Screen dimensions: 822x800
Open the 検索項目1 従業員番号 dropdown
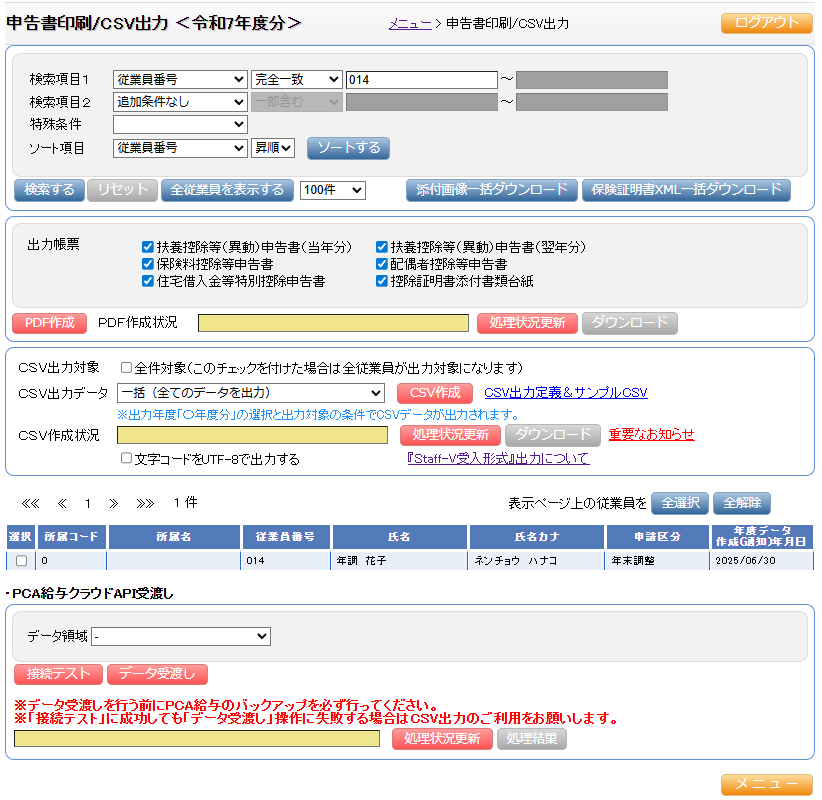(180, 80)
